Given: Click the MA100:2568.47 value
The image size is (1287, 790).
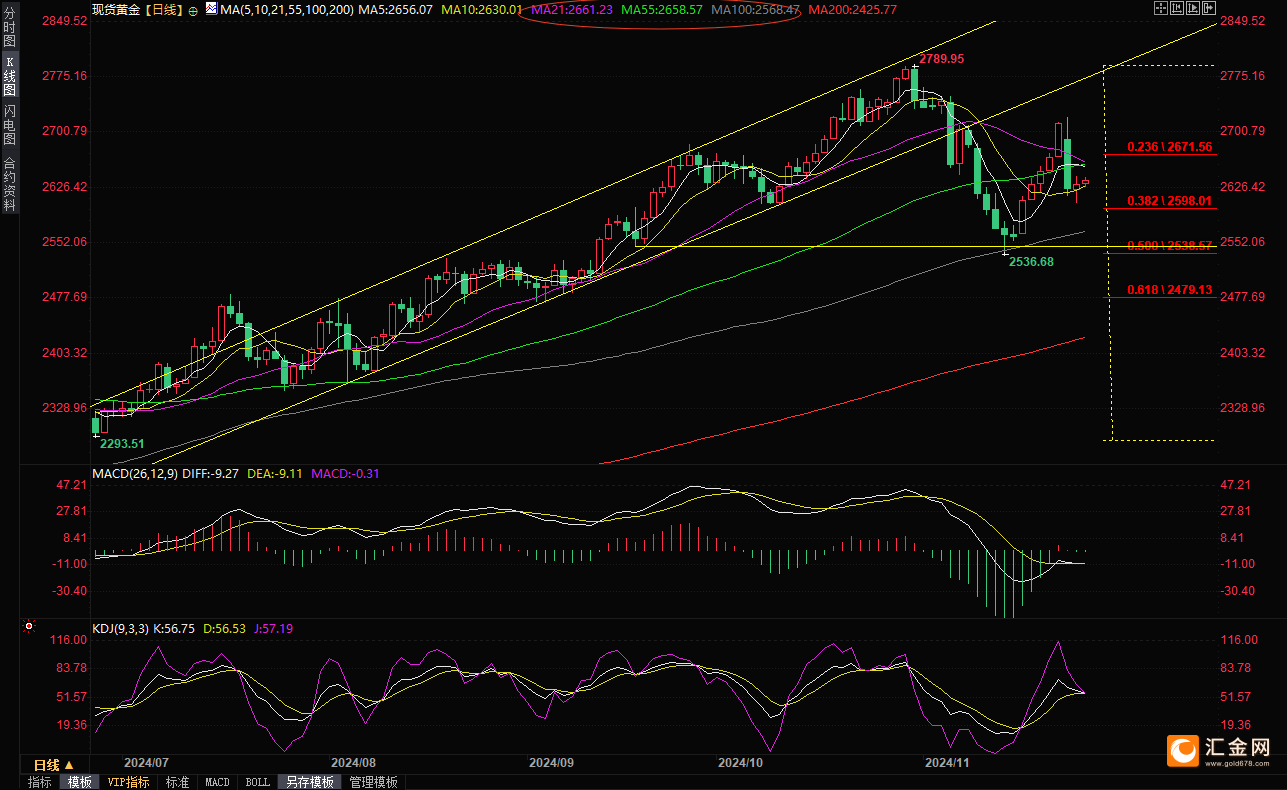Looking at the screenshot, I should pos(754,9).
